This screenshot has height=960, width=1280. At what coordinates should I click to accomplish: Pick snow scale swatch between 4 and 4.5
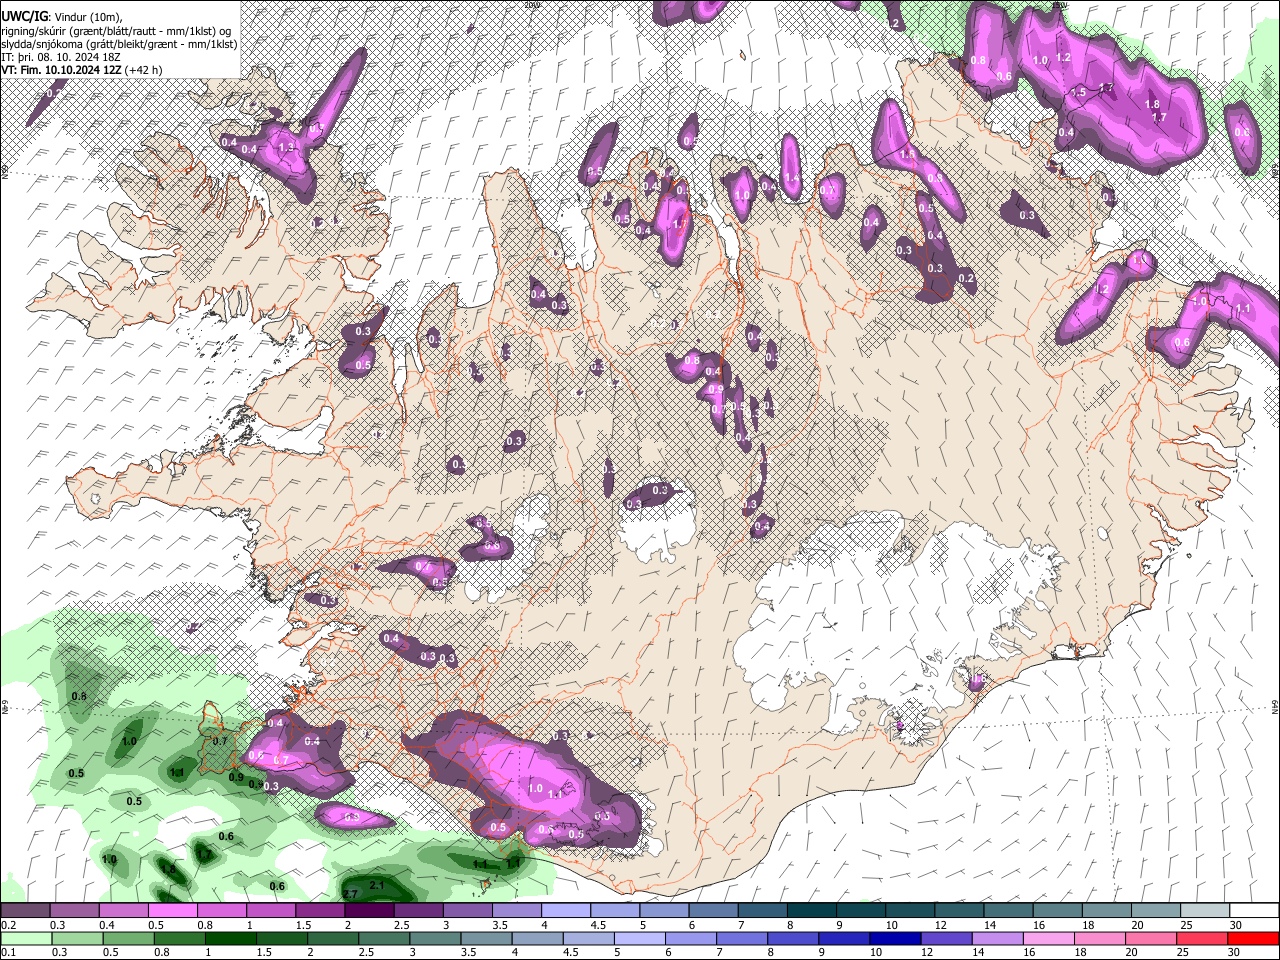pos(566,911)
